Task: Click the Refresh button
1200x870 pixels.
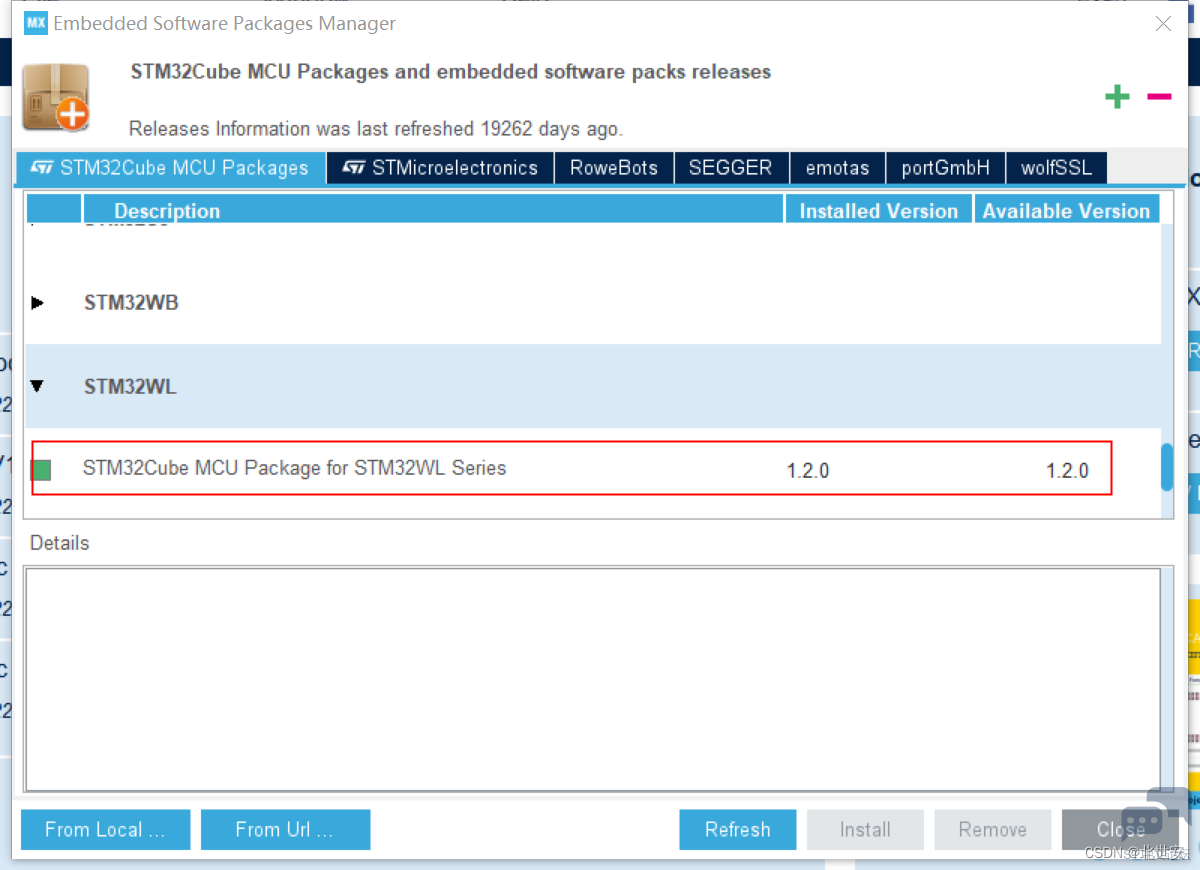Action: click(738, 829)
